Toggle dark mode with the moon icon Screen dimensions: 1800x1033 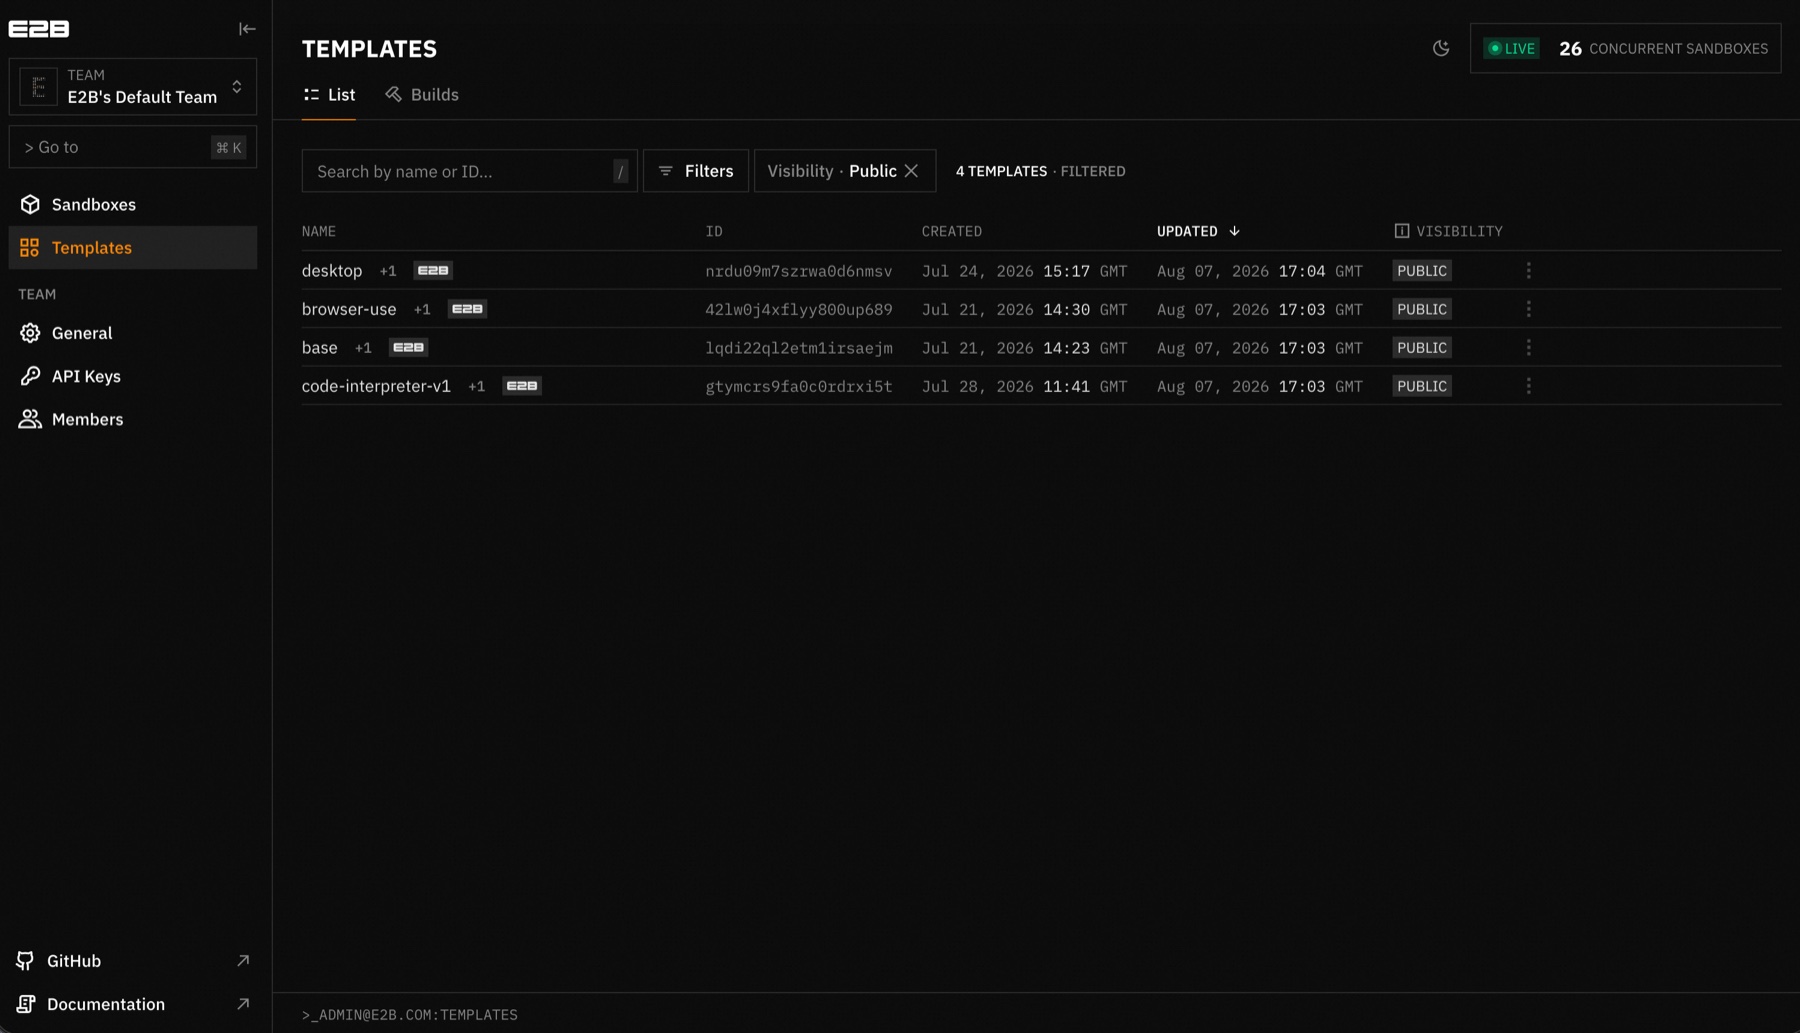click(x=1441, y=48)
